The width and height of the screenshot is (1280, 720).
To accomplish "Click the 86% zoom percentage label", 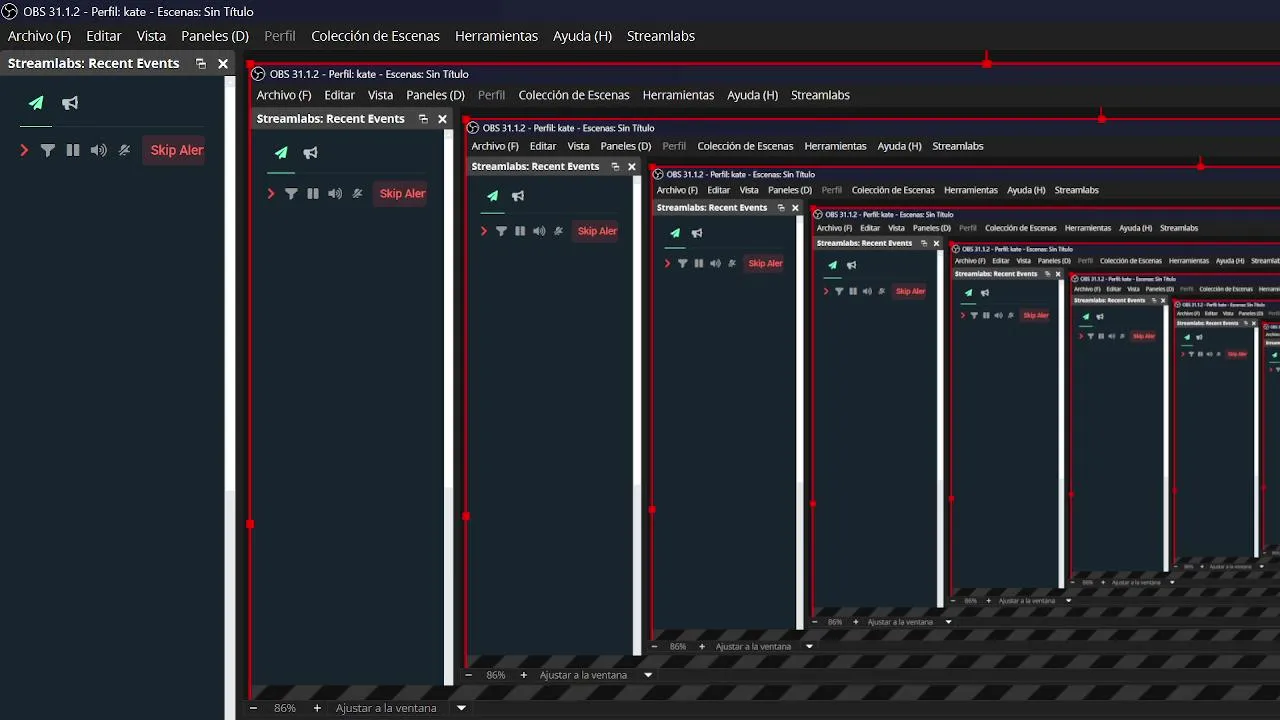I will coord(285,708).
